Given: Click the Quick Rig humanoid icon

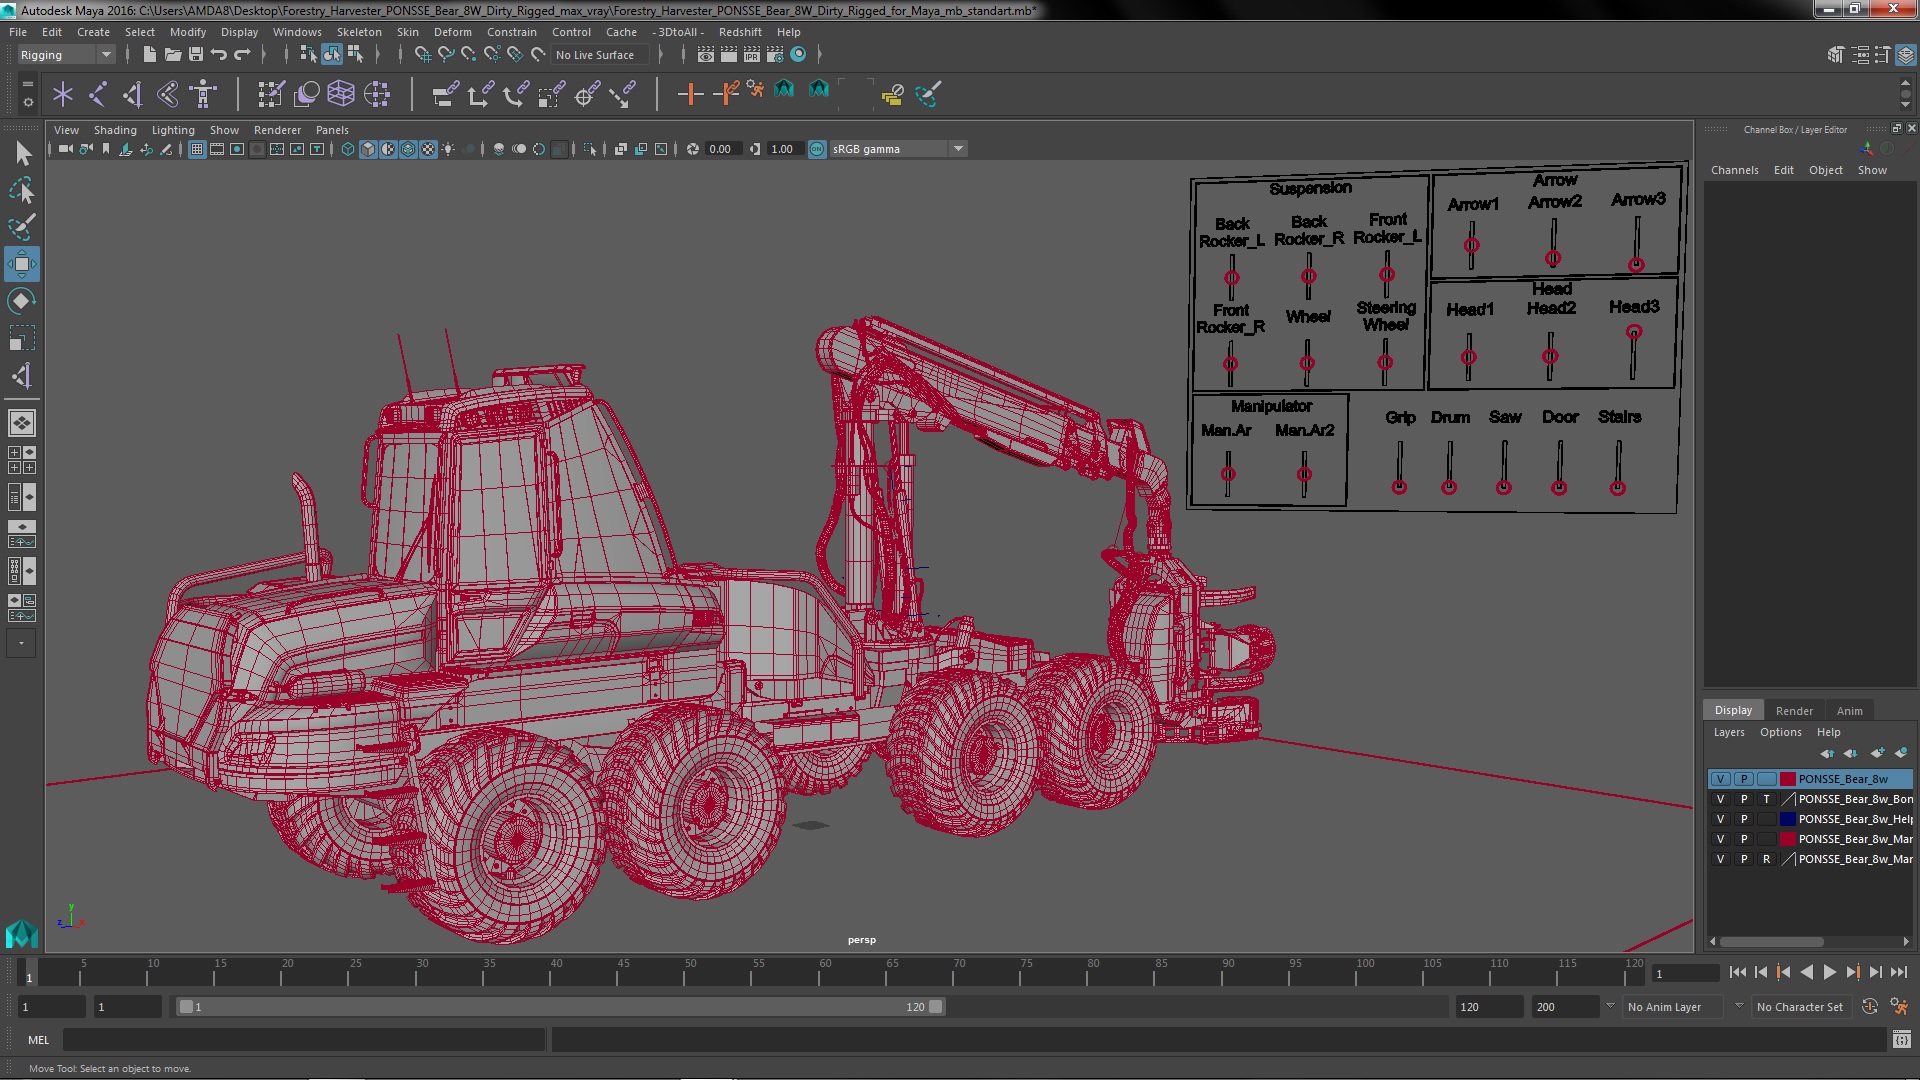Looking at the screenshot, I should tap(203, 94).
